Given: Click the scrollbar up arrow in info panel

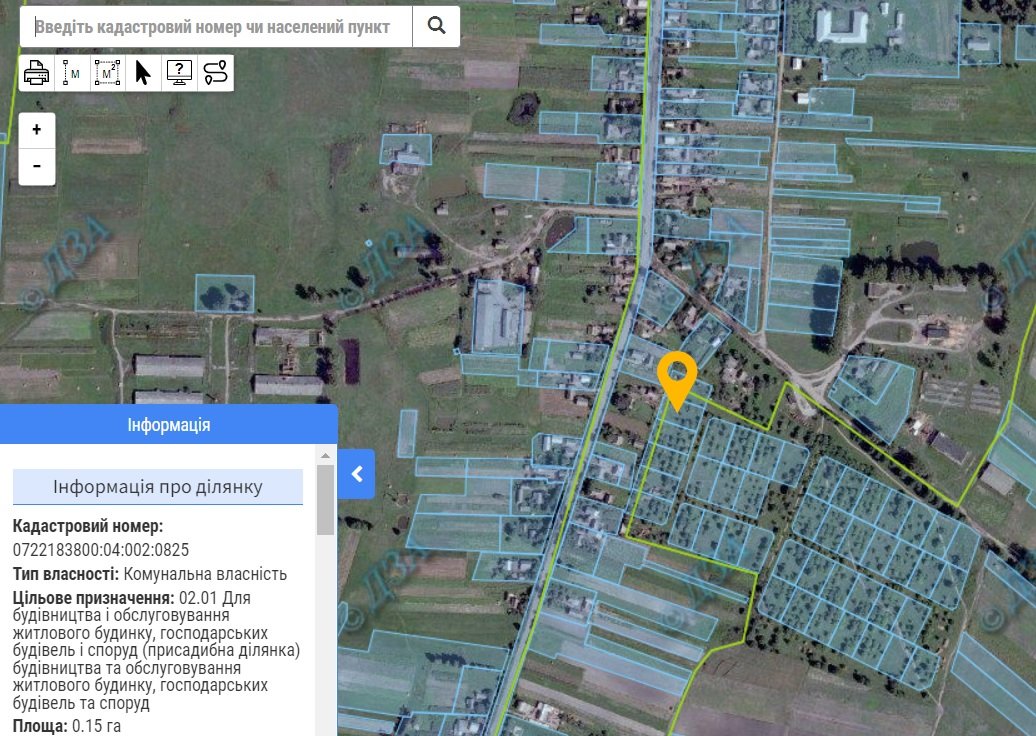Looking at the screenshot, I should tap(325, 455).
